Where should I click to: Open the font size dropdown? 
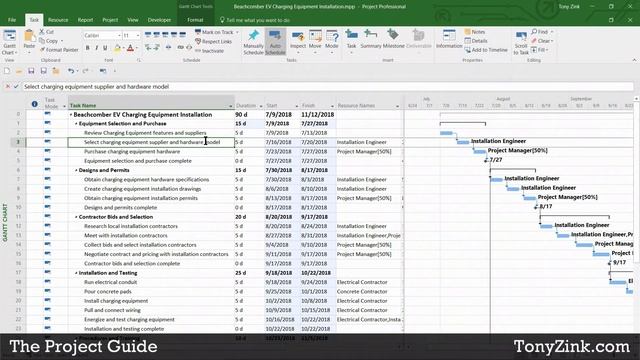coord(138,36)
